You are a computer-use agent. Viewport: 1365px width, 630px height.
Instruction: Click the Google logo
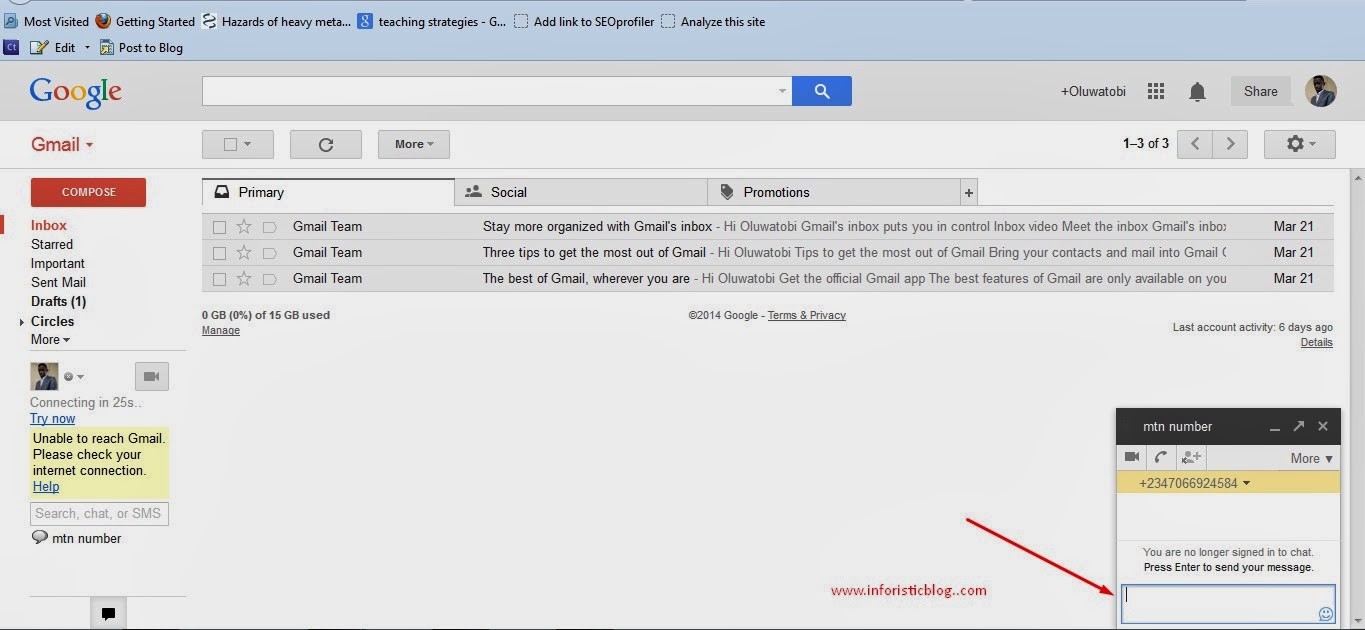click(x=76, y=92)
